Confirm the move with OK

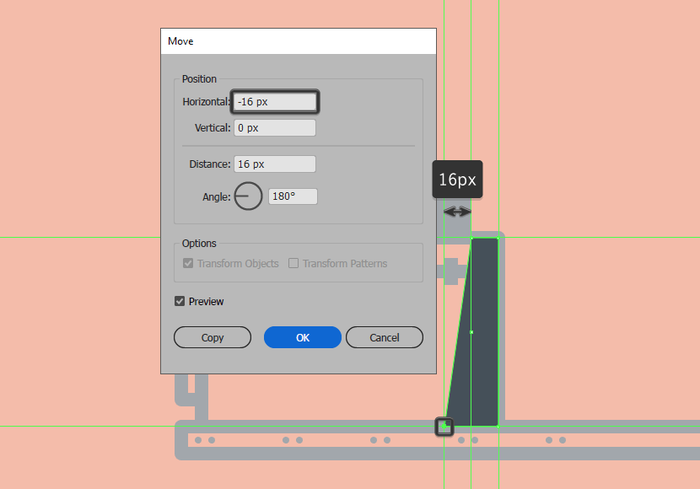coord(302,338)
